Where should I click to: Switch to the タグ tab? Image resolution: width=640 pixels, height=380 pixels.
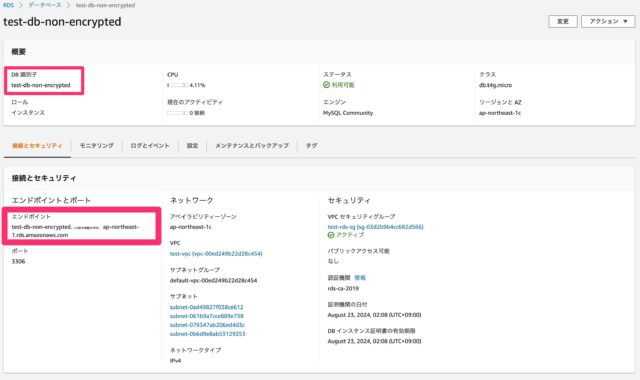click(311, 145)
